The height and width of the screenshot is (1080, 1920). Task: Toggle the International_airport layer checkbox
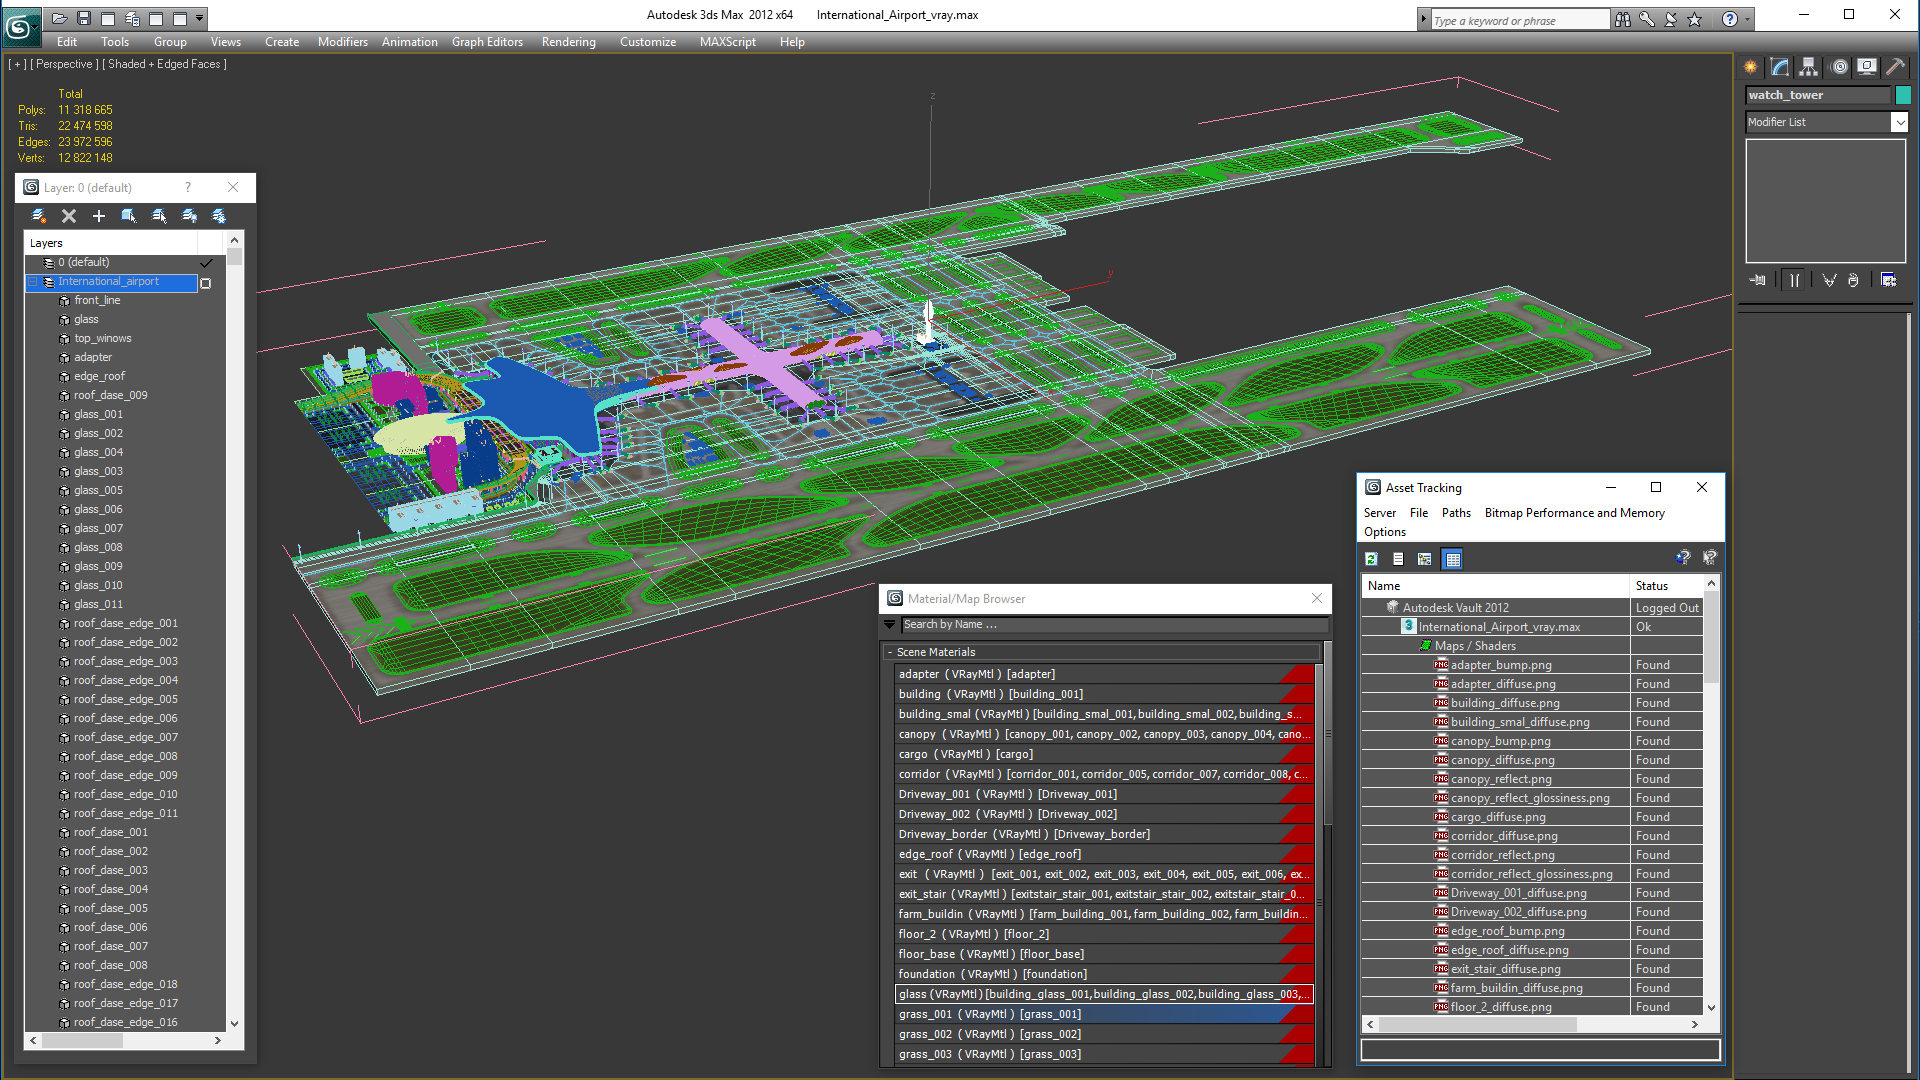click(206, 283)
